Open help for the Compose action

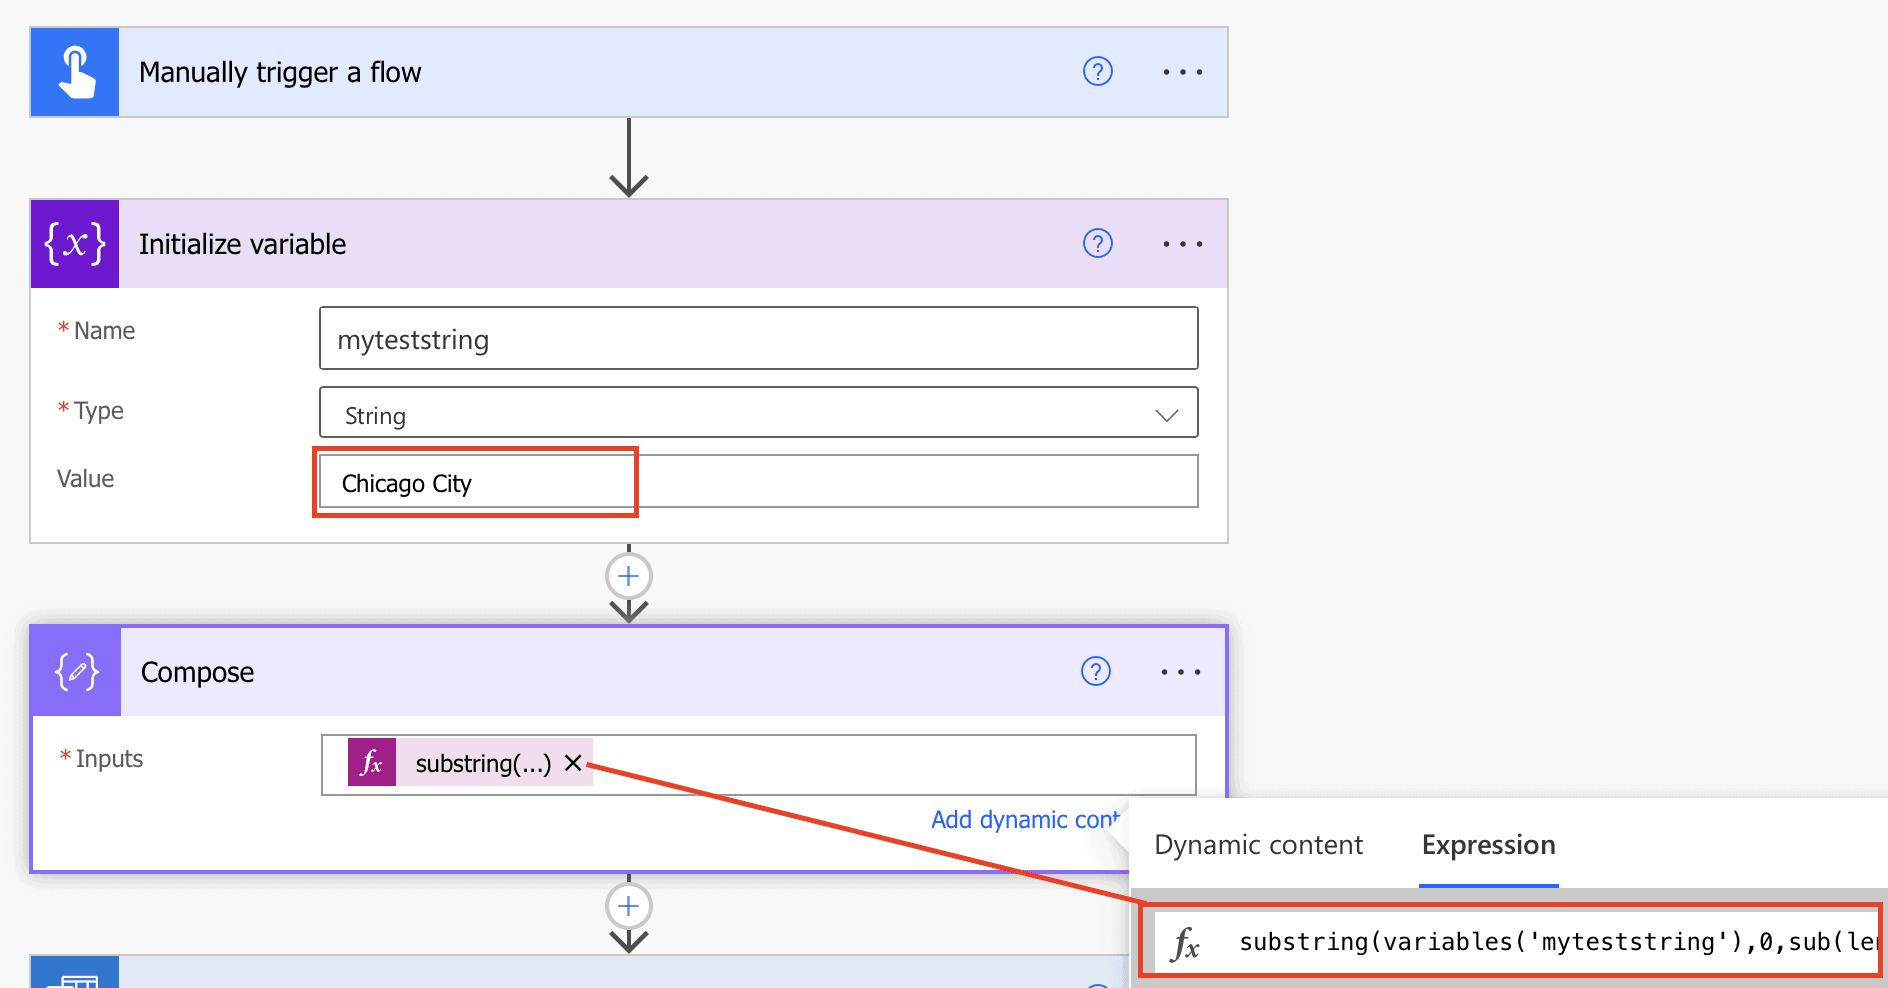point(1095,671)
